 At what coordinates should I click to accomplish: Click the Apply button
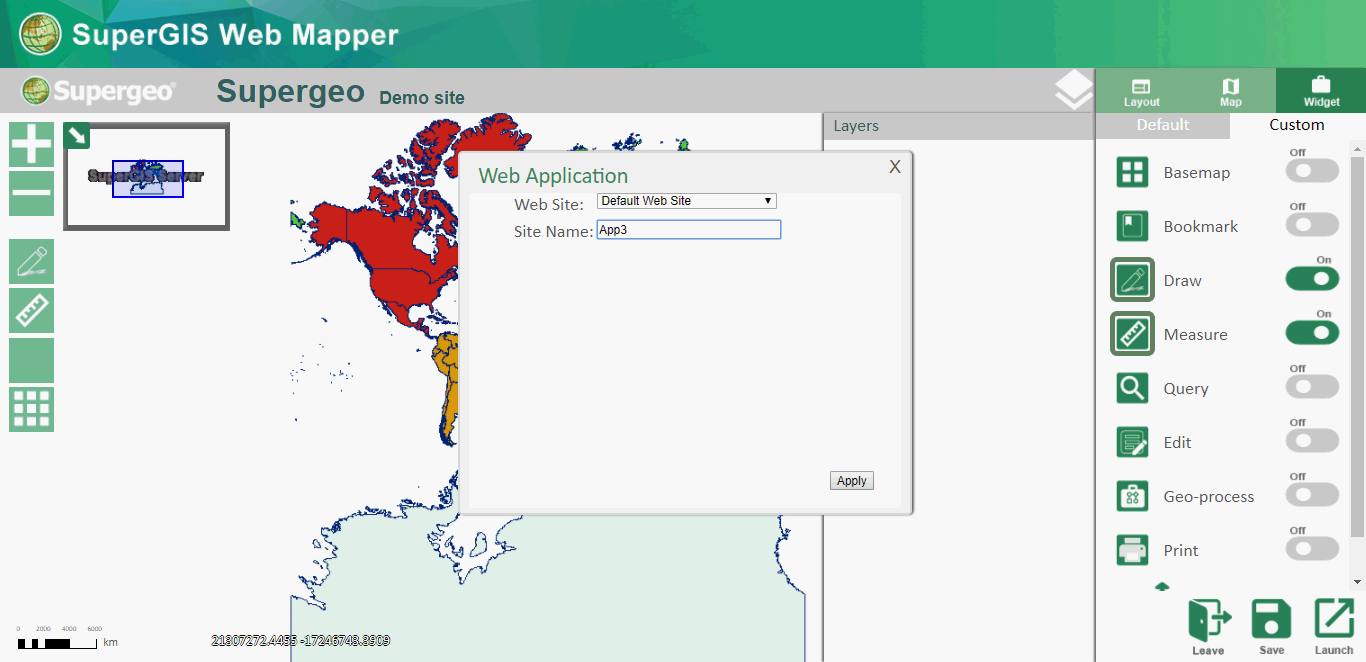(852, 481)
